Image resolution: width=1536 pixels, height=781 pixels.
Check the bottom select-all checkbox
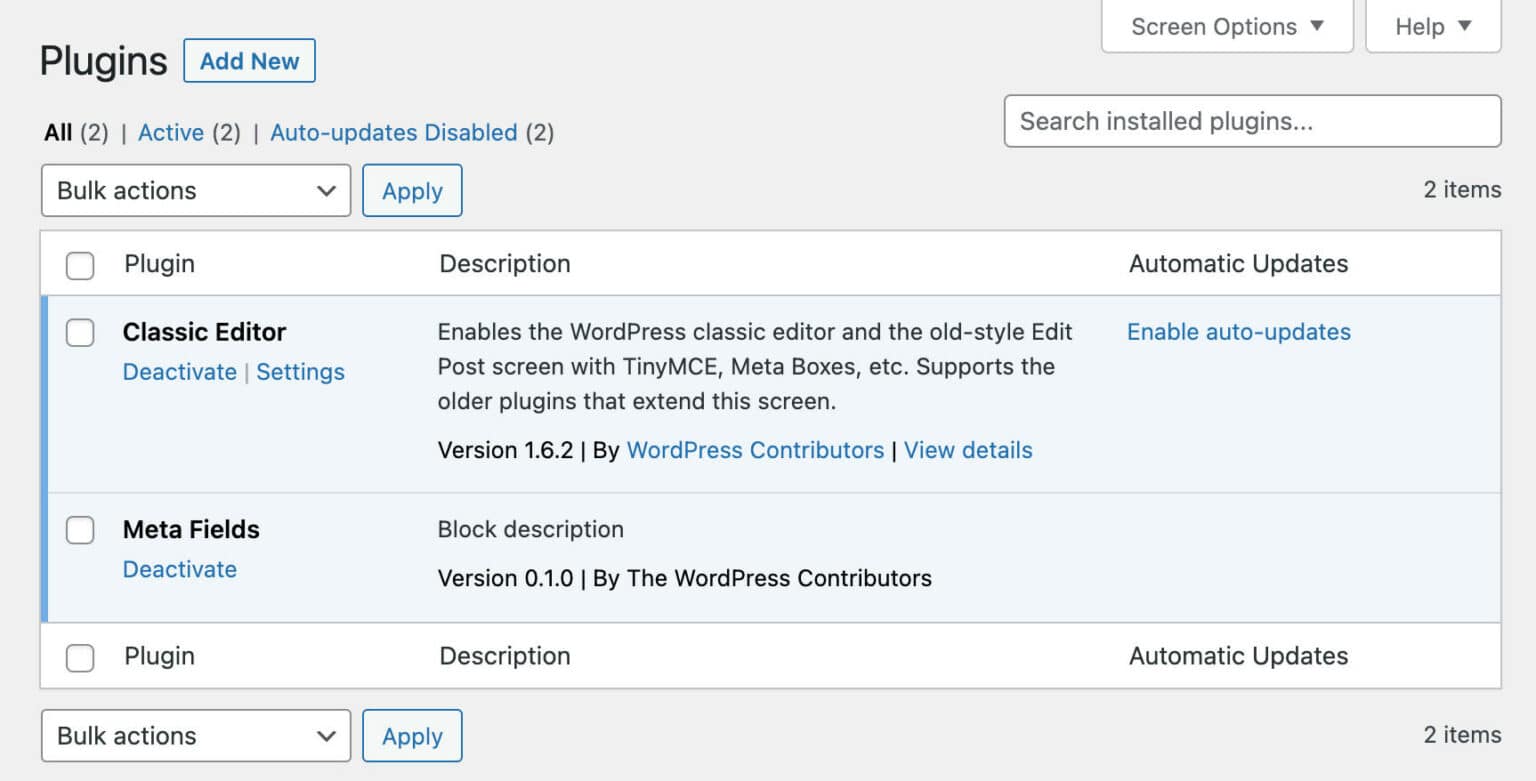(80, 656)
